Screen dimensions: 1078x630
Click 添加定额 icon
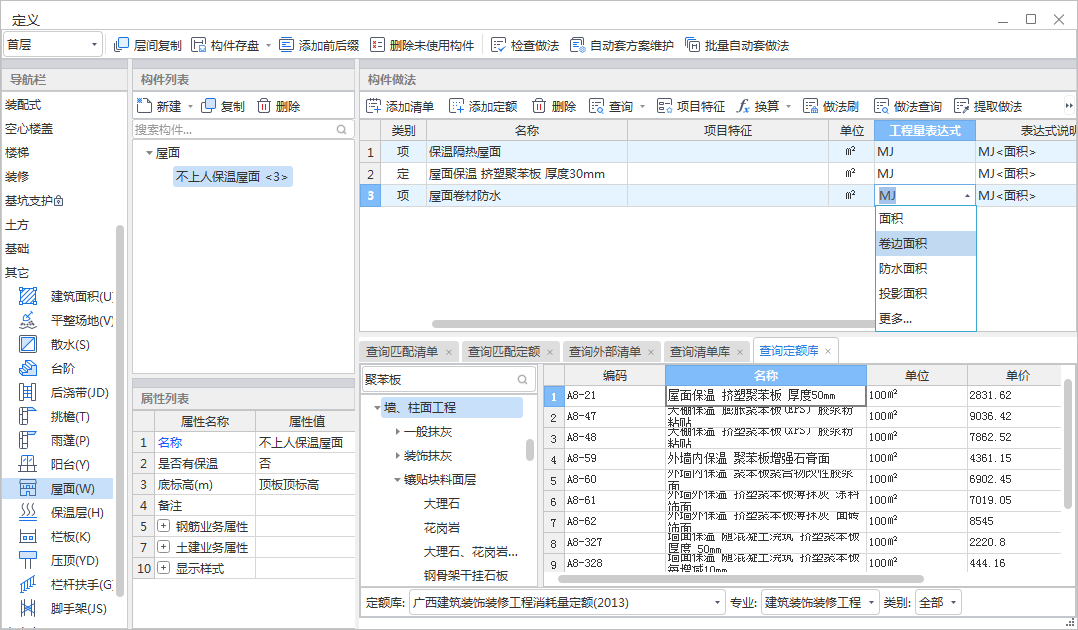pyautogui.click(x=456, y=106)
